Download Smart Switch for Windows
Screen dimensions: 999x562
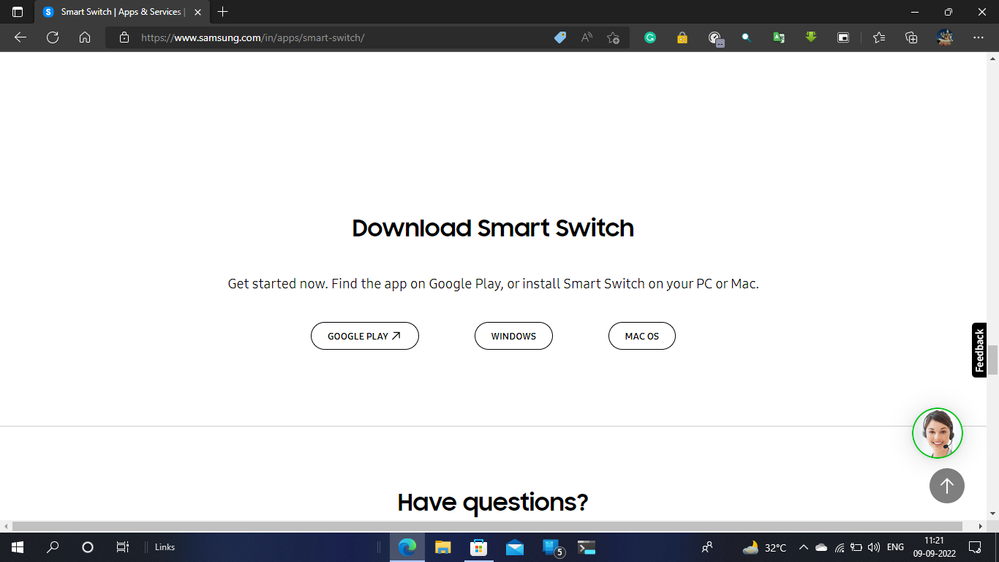[514, 336]
